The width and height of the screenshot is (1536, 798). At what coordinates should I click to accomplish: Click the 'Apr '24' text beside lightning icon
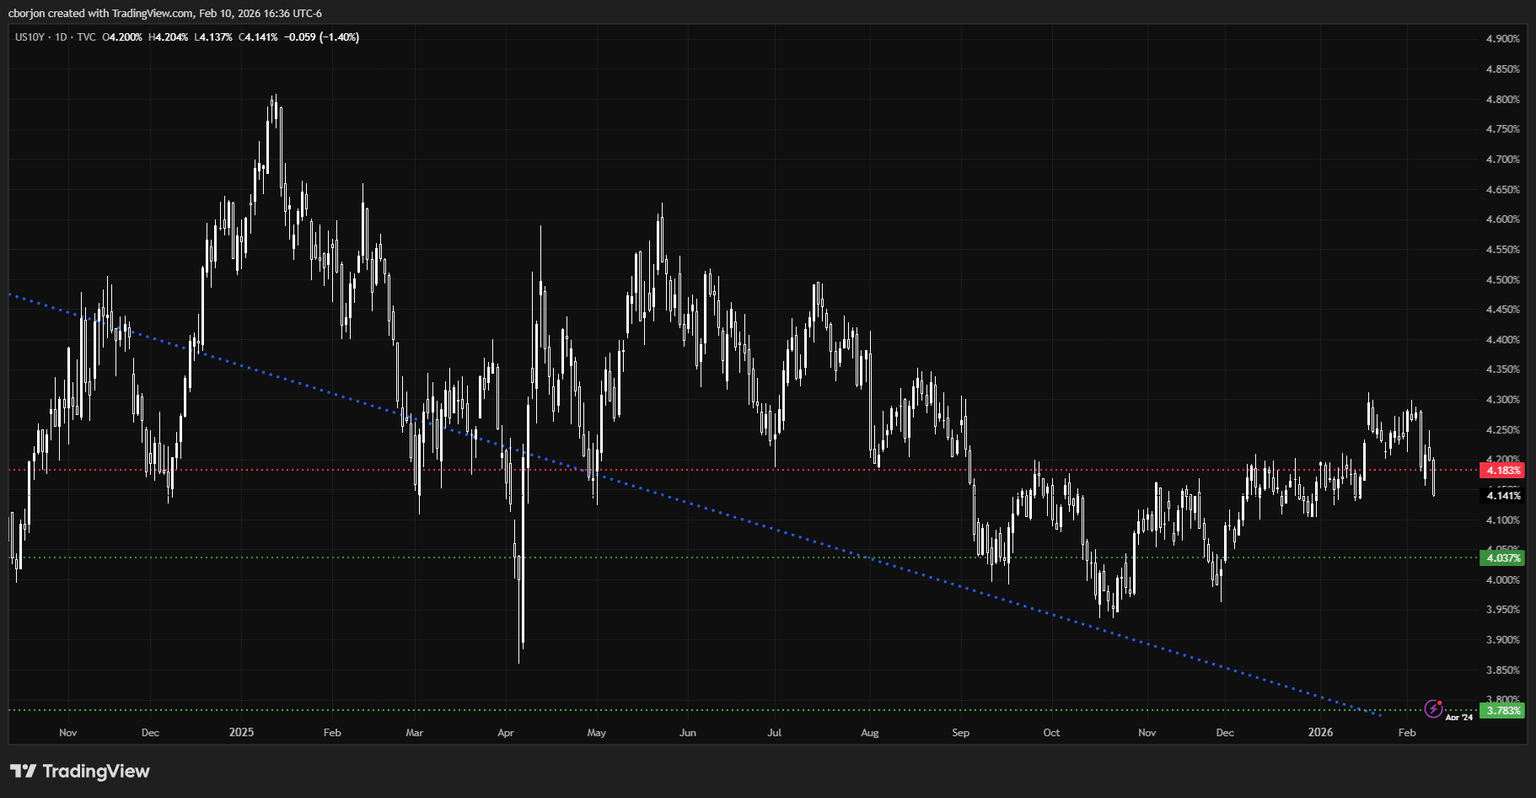coord(1459,717)
